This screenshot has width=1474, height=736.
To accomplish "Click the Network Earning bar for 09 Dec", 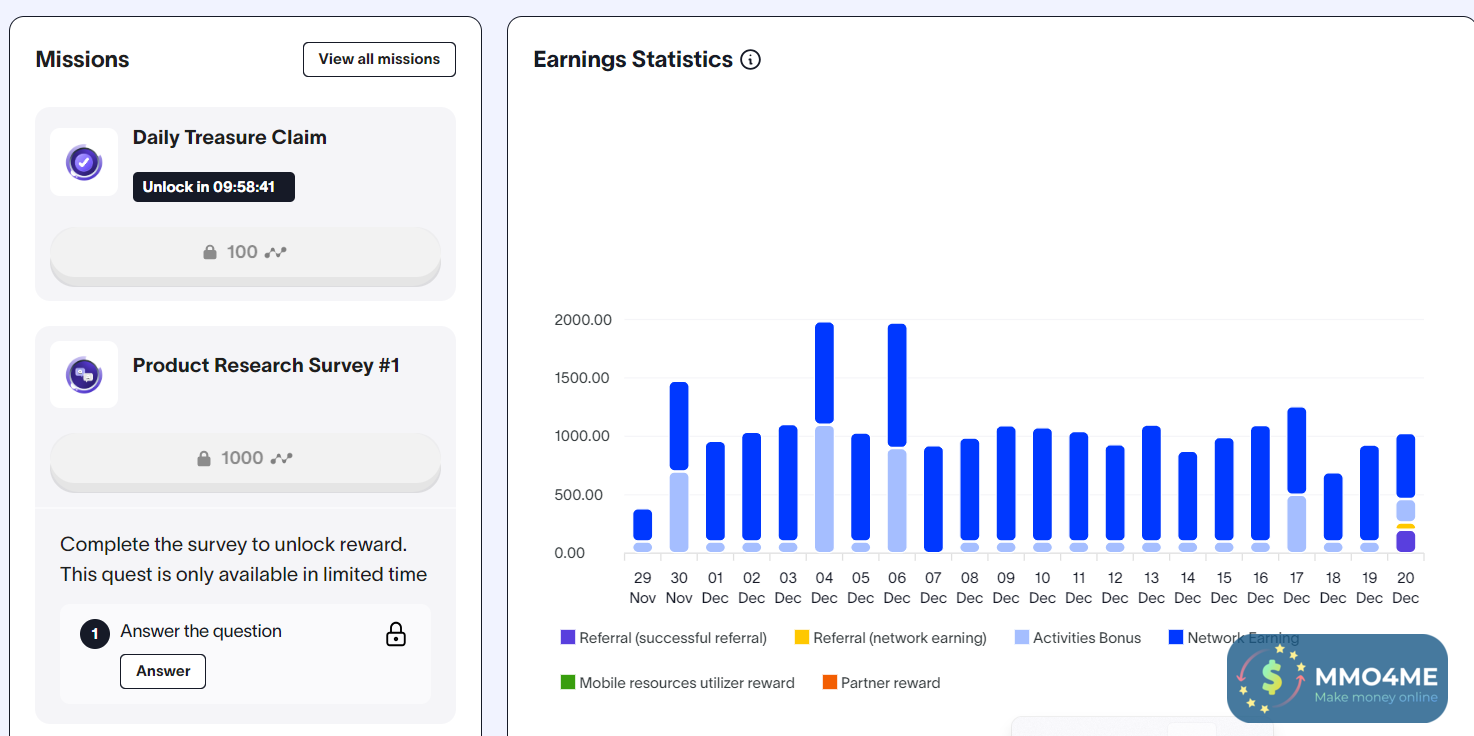I will pyautogui.click(x=1006, y=484).
